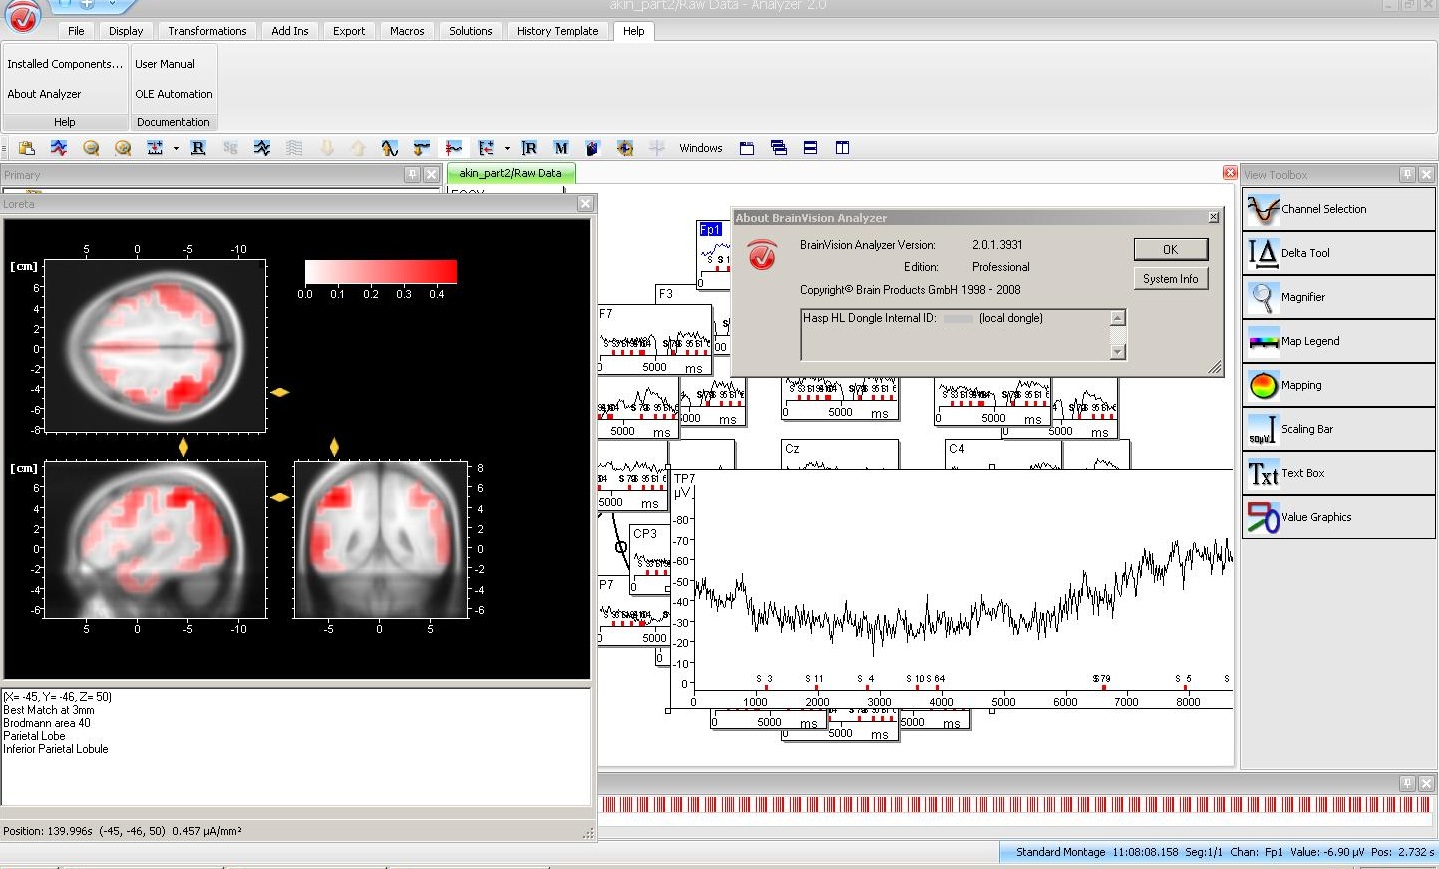The height and width of the screenshot is (869, 1439).
Task: Click the zoom out magnifier toolbar icon
Action: (91, 148)
